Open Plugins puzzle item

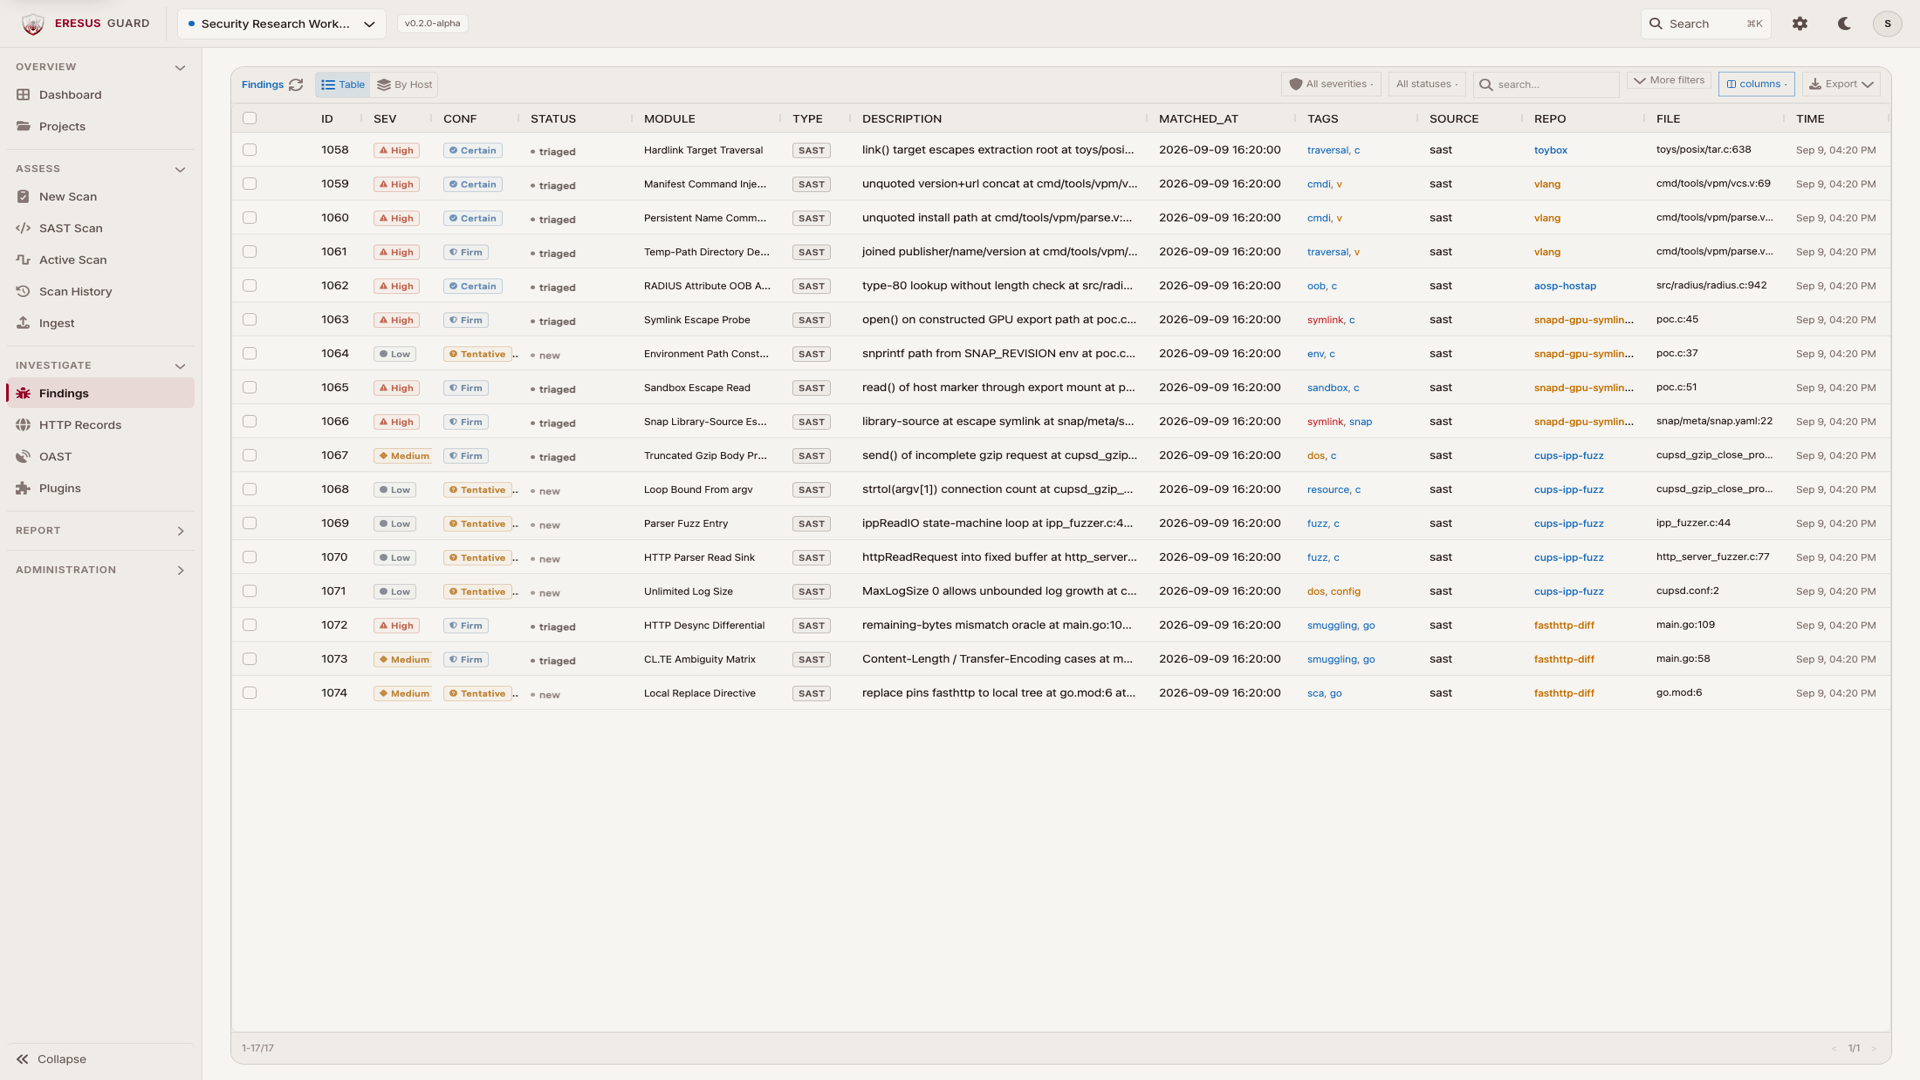pos(100,488)
